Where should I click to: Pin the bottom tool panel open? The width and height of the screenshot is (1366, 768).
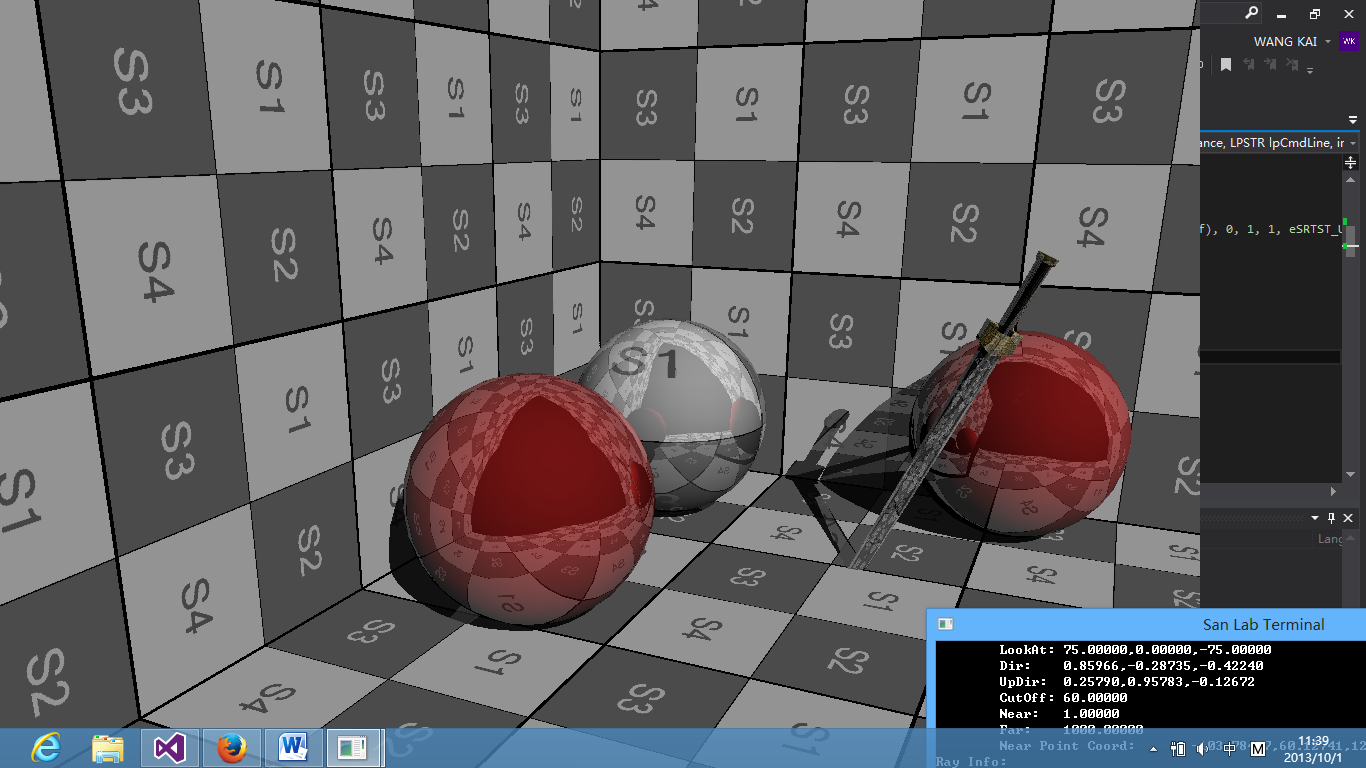point(1332,518)
